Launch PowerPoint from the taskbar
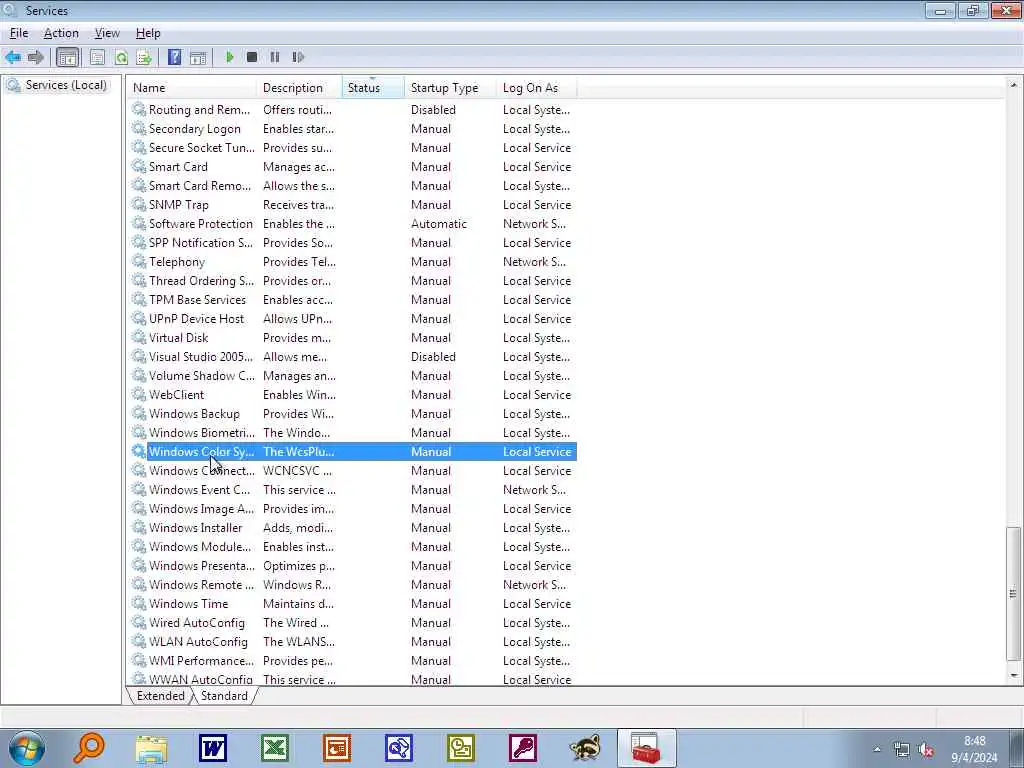 pyautogui.click(x=337, y=748)
